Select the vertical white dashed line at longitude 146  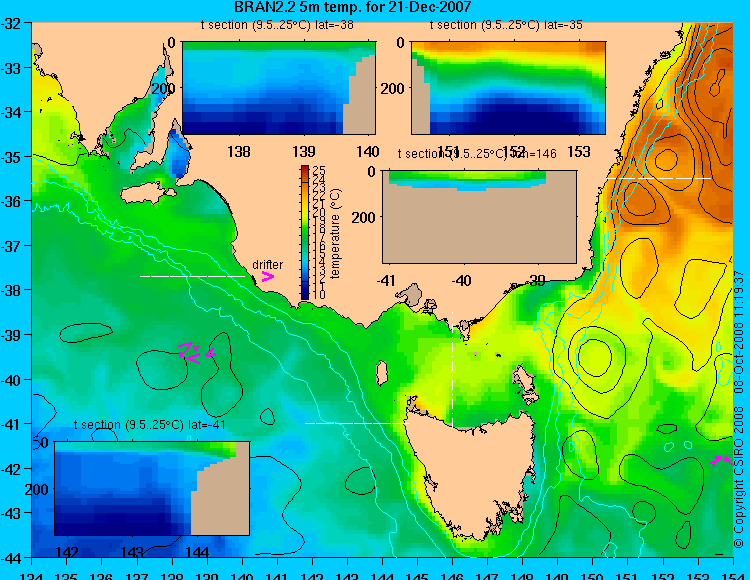[x=452, y=369]
